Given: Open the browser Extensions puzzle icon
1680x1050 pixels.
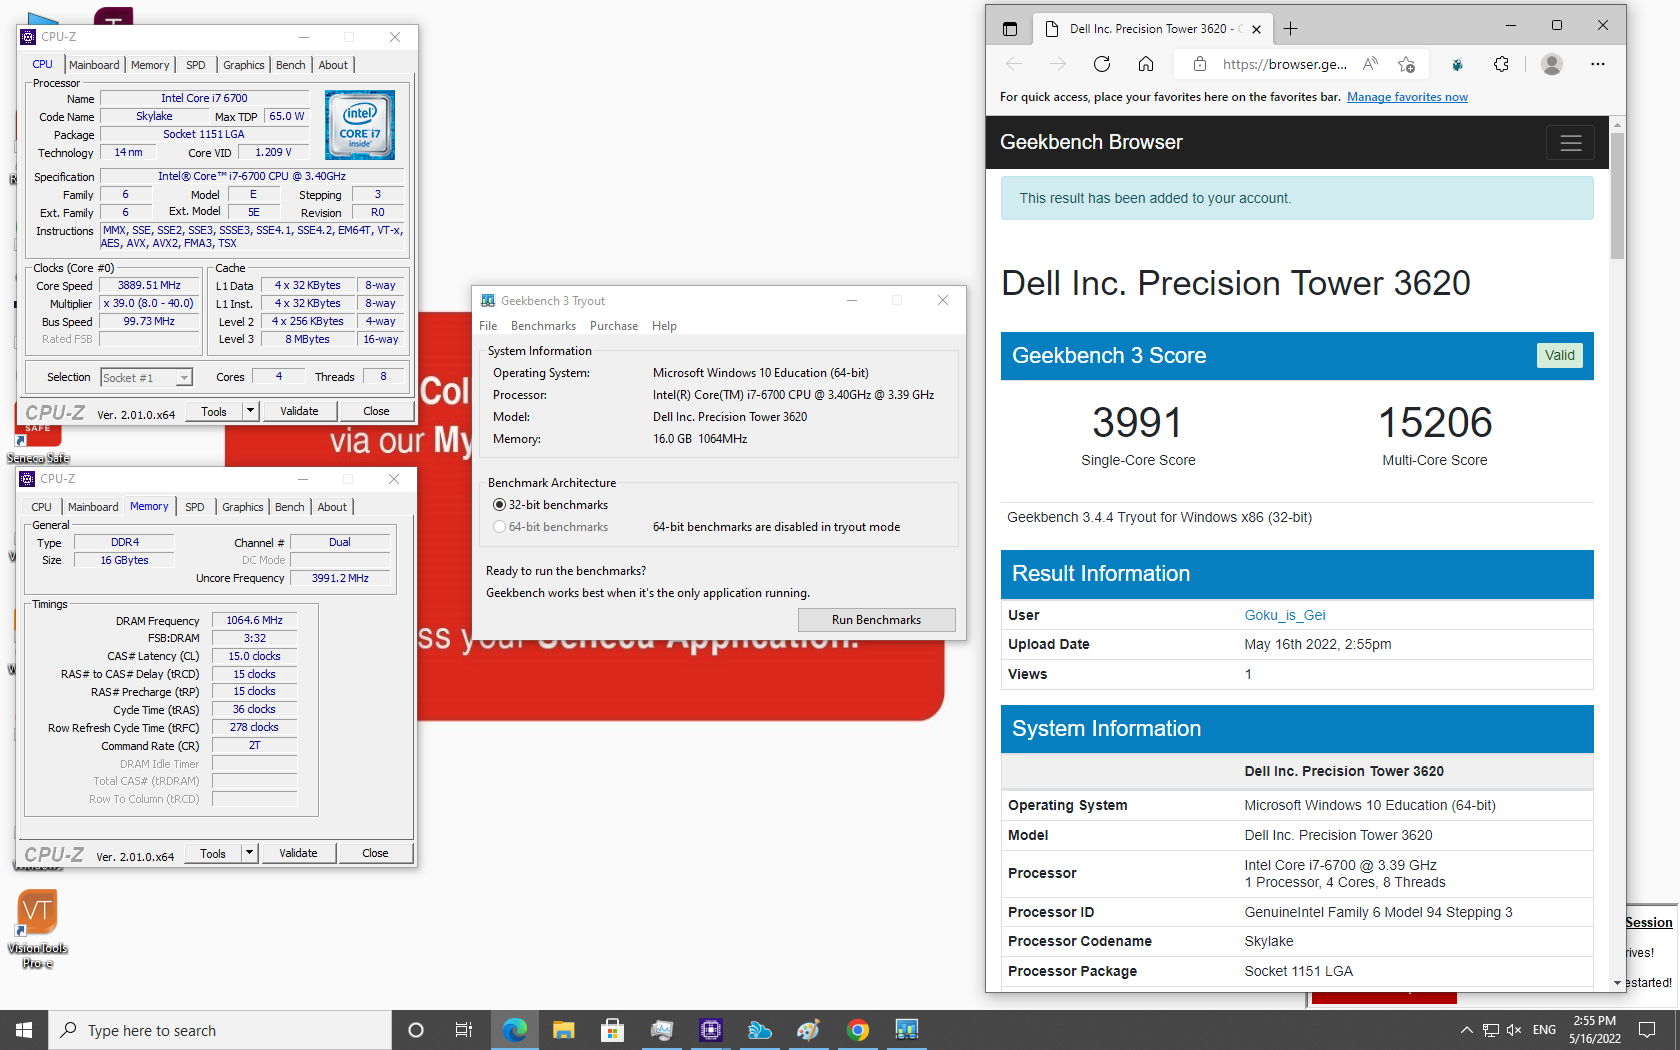Looking at the screenshot, I should click(x=1501, y=64).
